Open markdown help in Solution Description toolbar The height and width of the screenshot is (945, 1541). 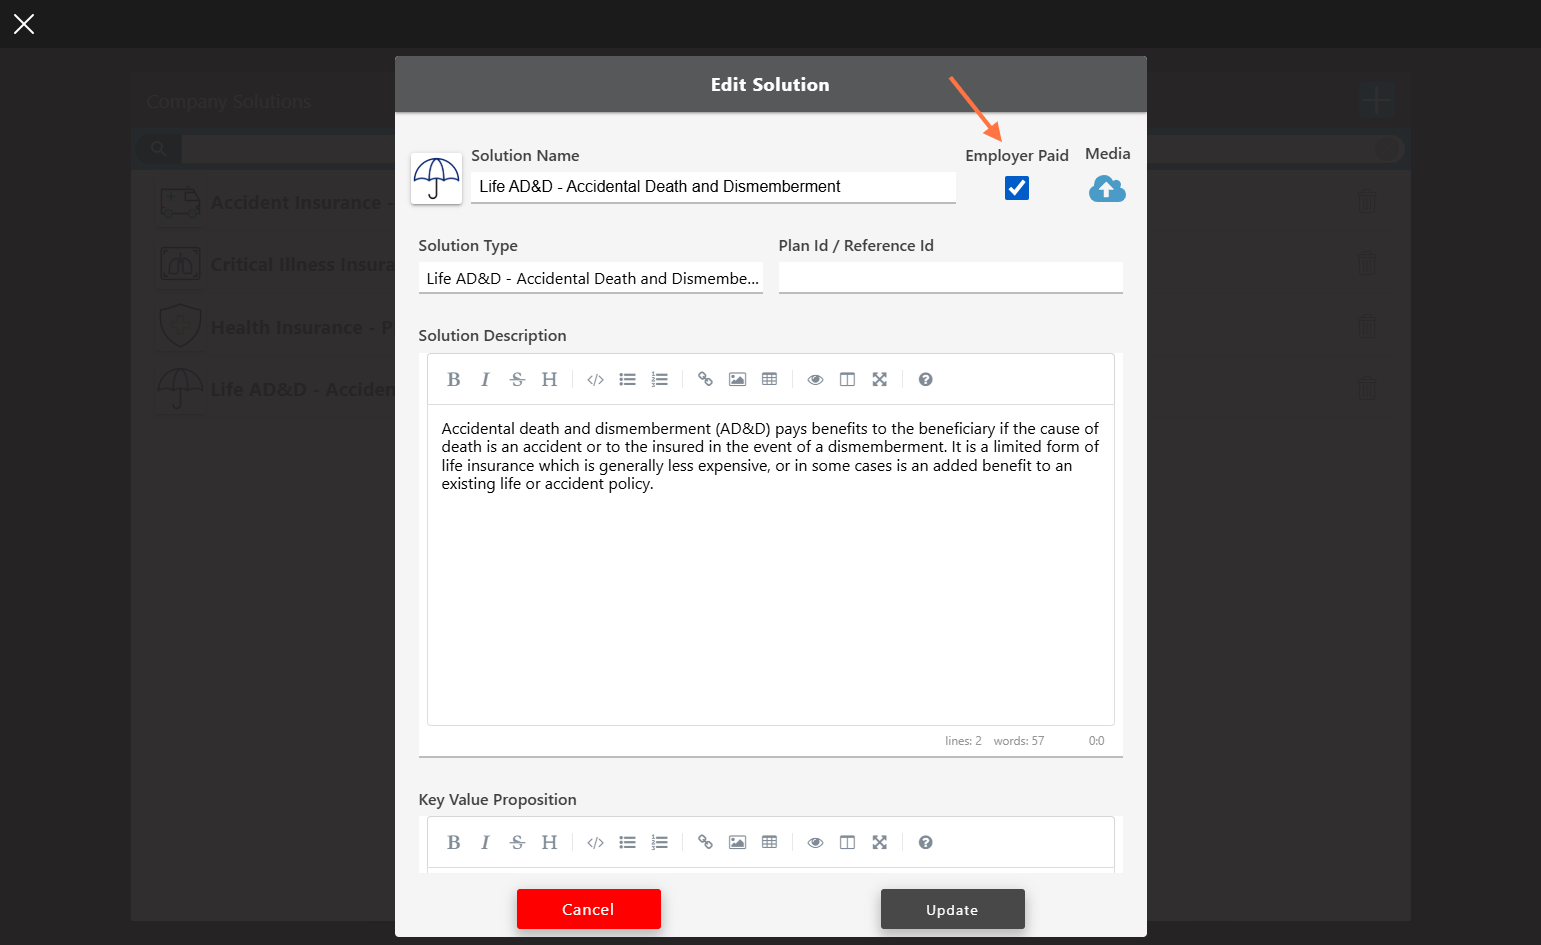pyautogui.click(x=925, y=379)
